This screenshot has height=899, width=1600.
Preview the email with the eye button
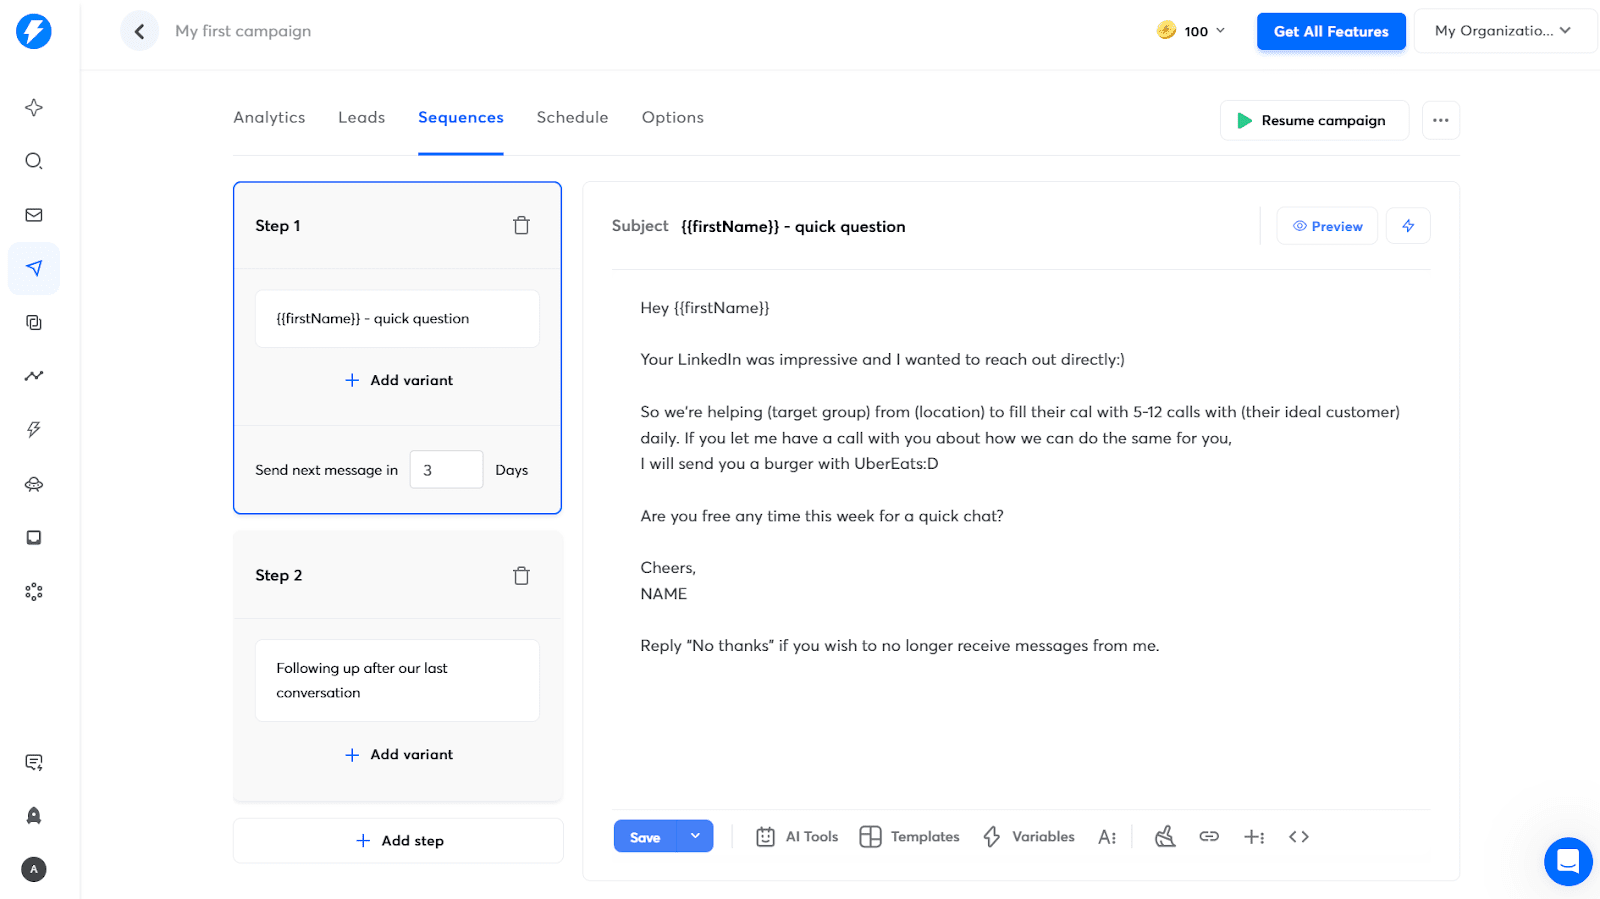pos(1327,226)
